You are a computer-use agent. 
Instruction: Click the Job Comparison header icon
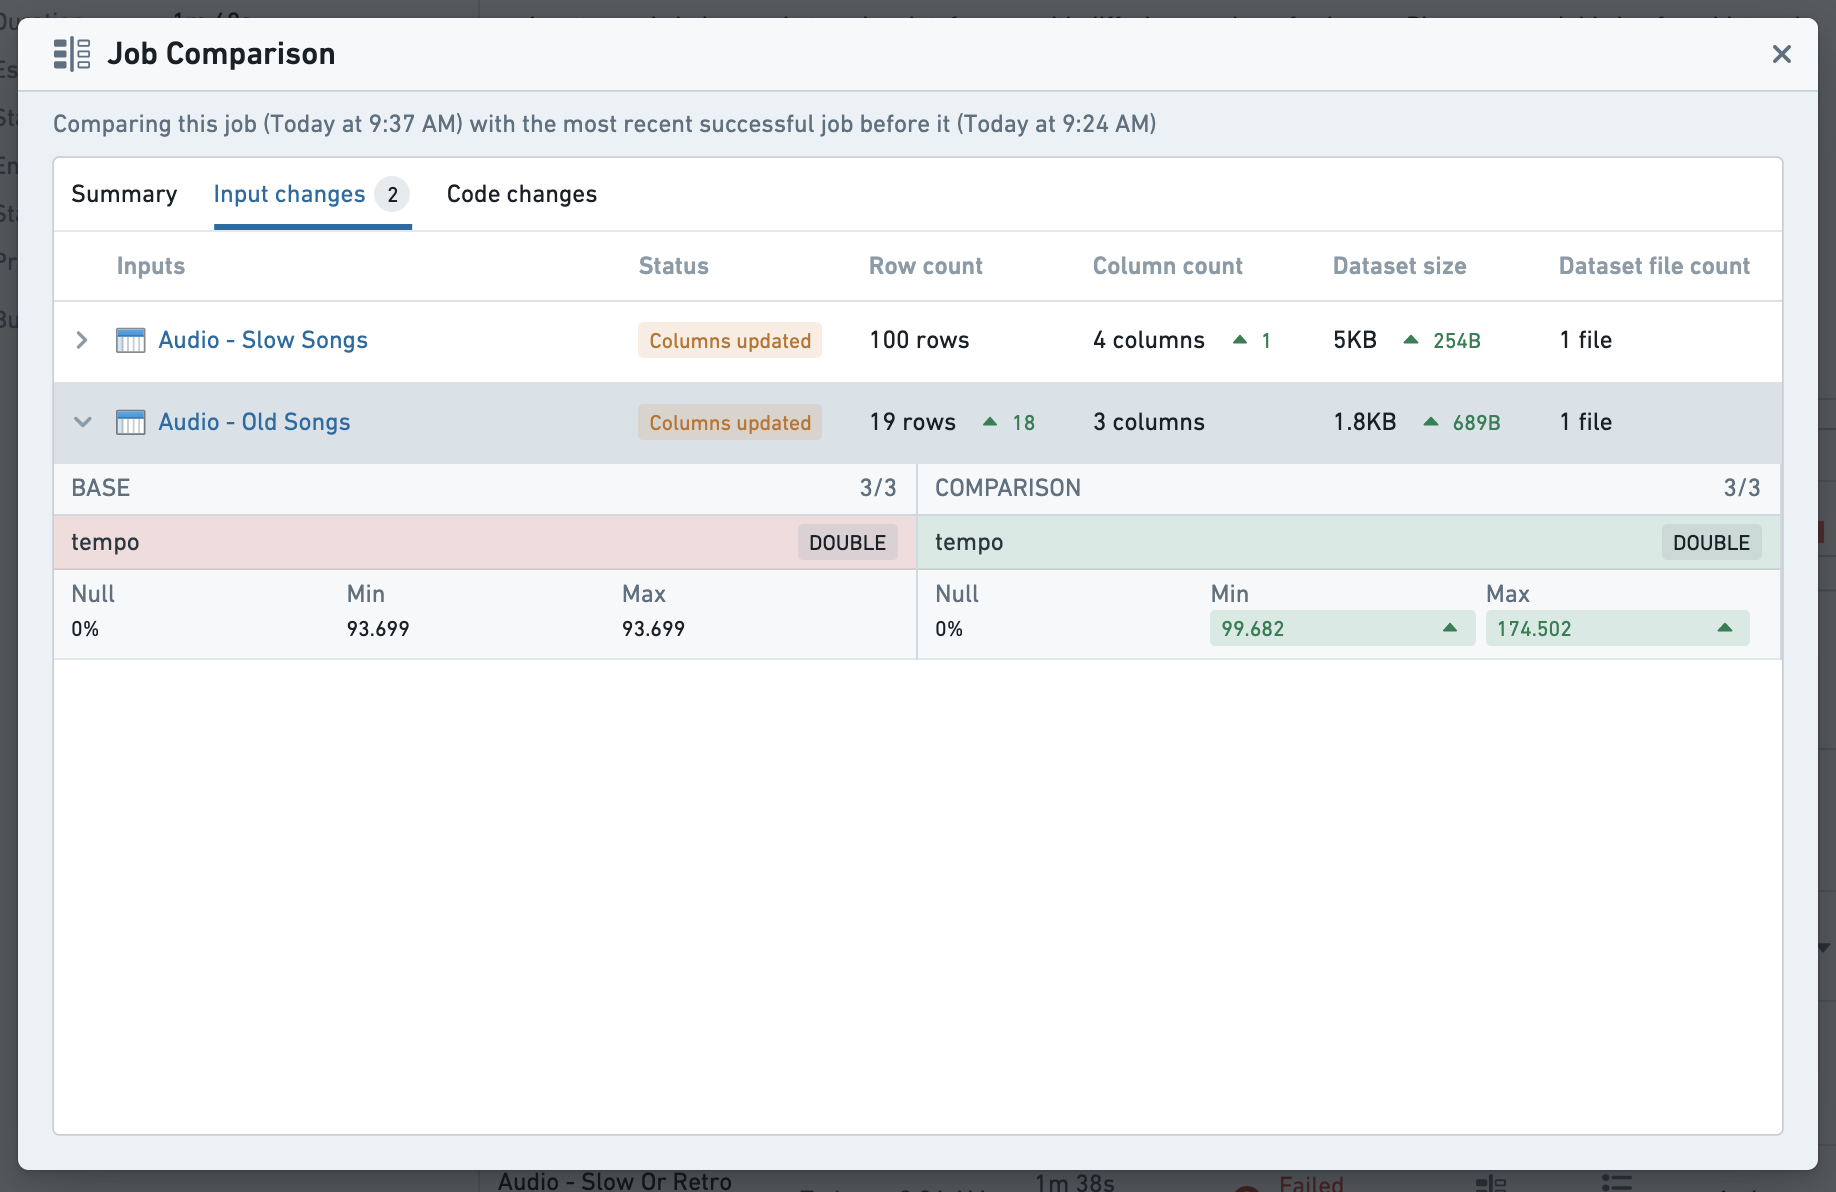[72, 54]
